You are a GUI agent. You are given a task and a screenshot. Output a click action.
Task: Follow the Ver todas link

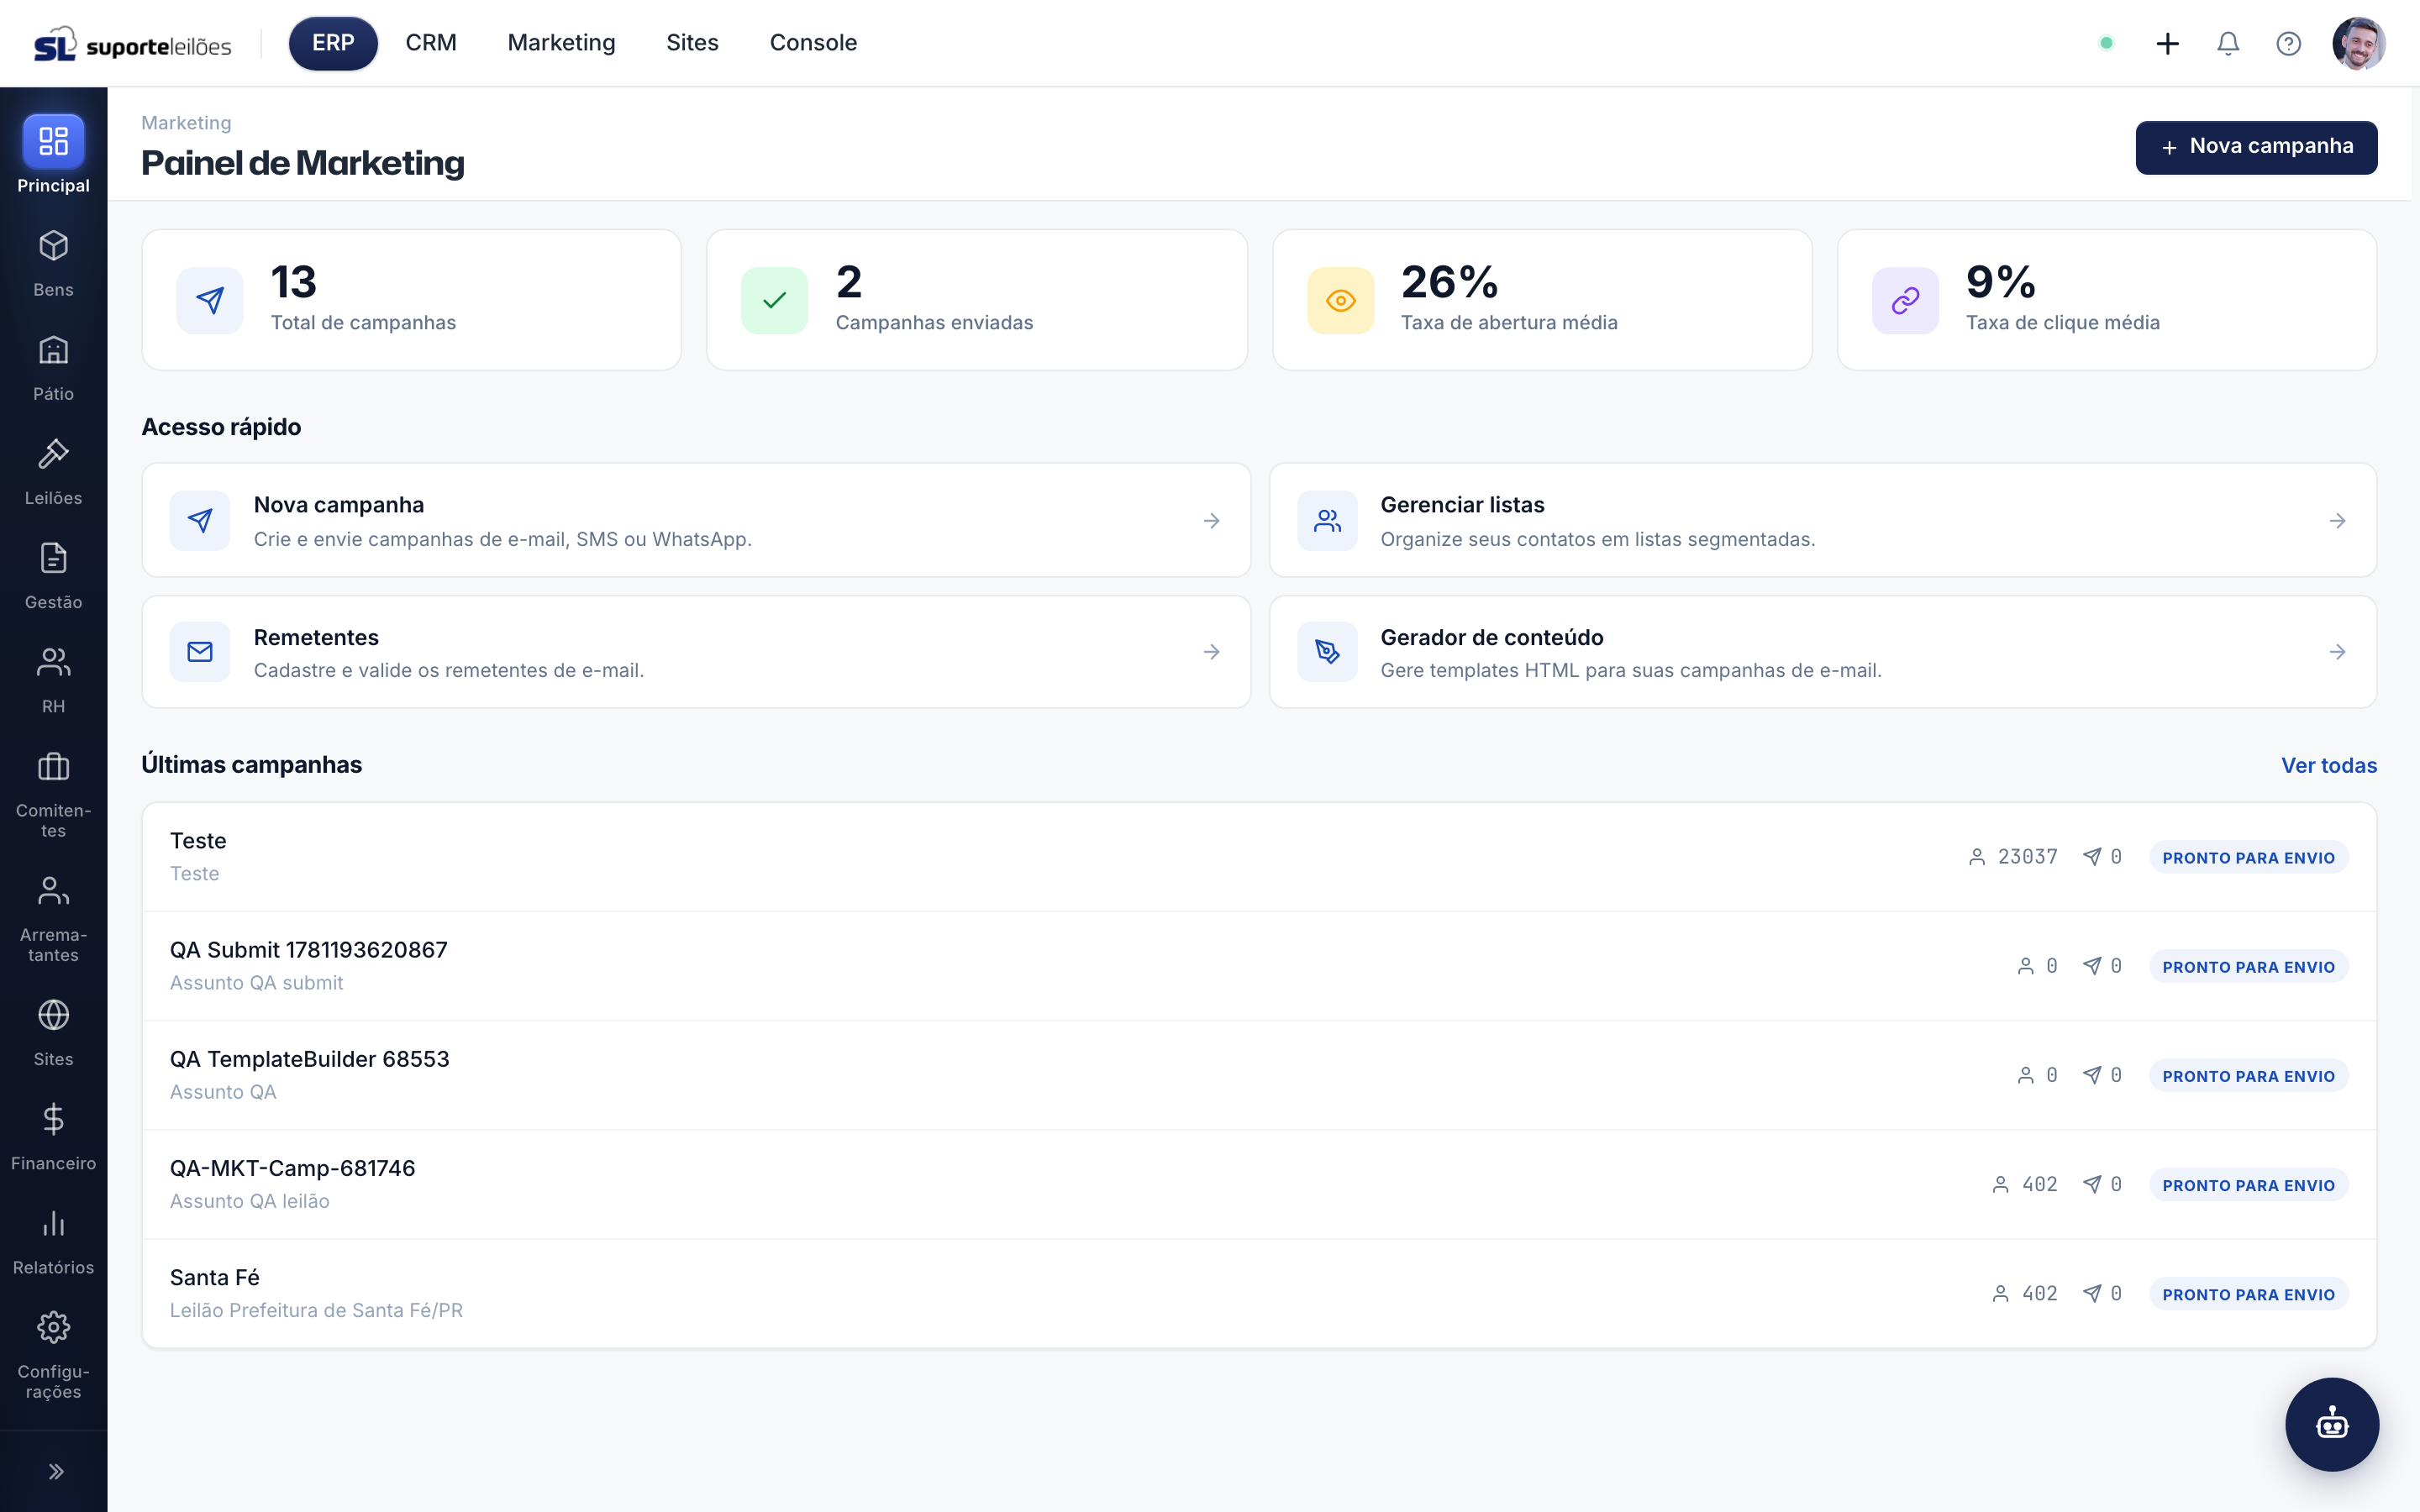2328,765
